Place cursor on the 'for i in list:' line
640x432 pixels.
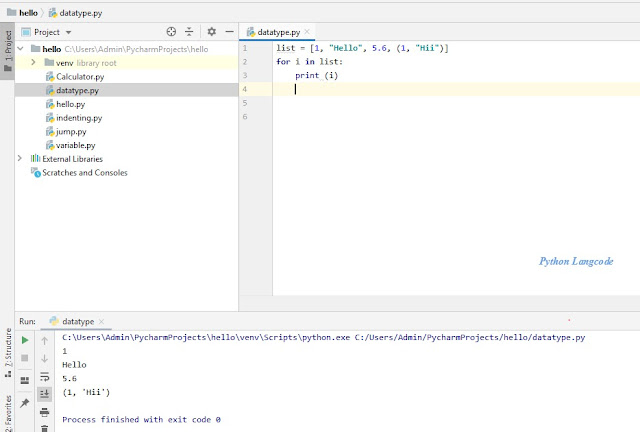point(309,62)
